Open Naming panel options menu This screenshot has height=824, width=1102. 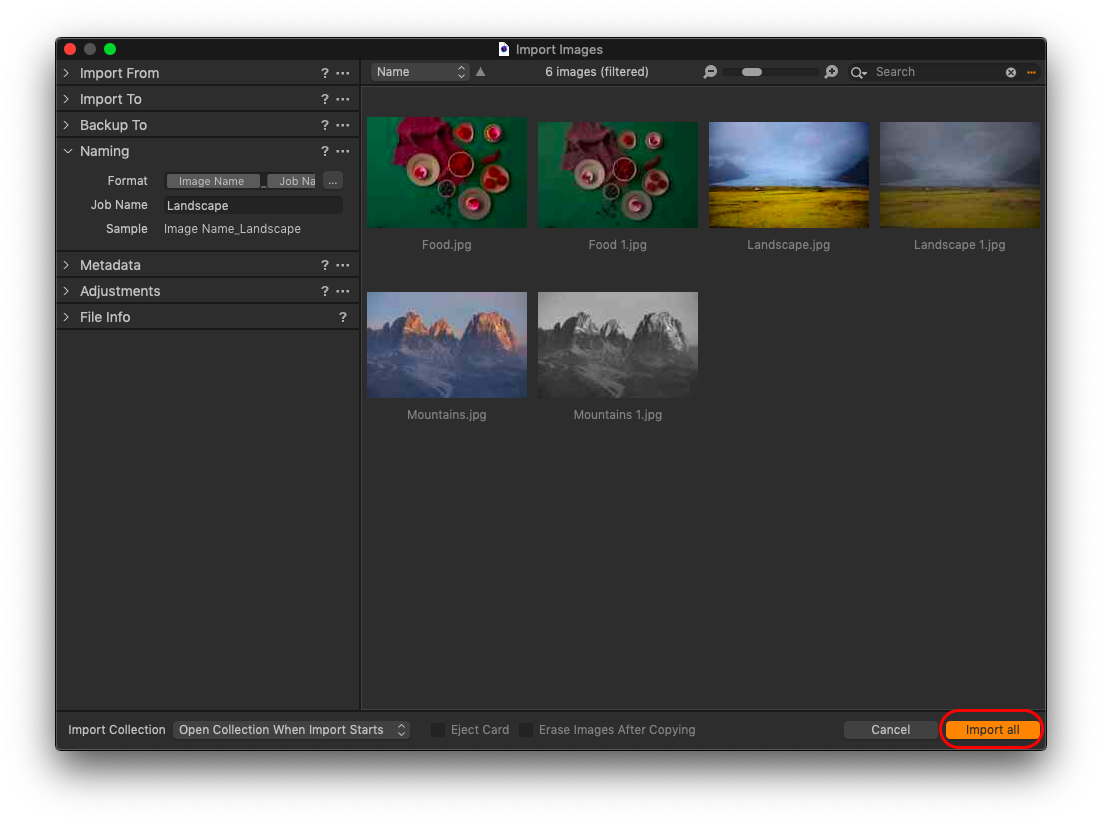click(343, 151)
